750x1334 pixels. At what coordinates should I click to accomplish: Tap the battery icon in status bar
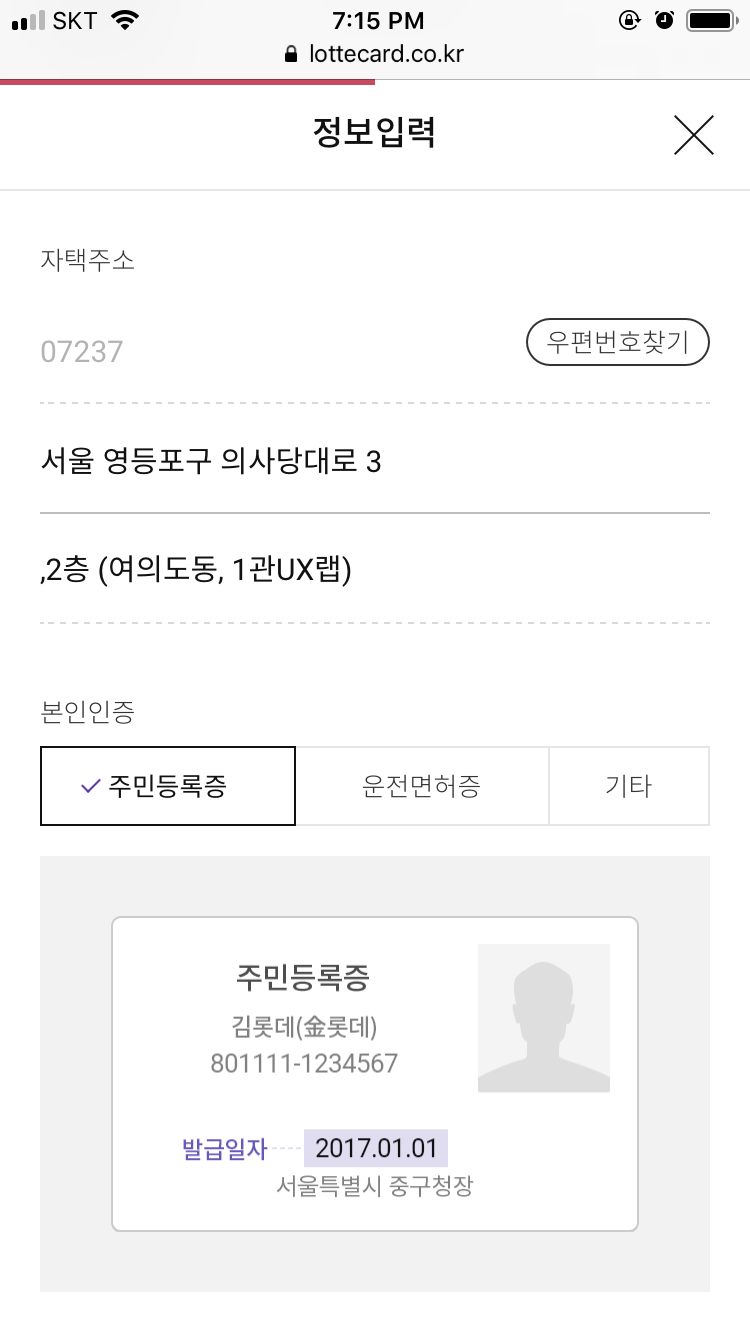coord(711,20)
